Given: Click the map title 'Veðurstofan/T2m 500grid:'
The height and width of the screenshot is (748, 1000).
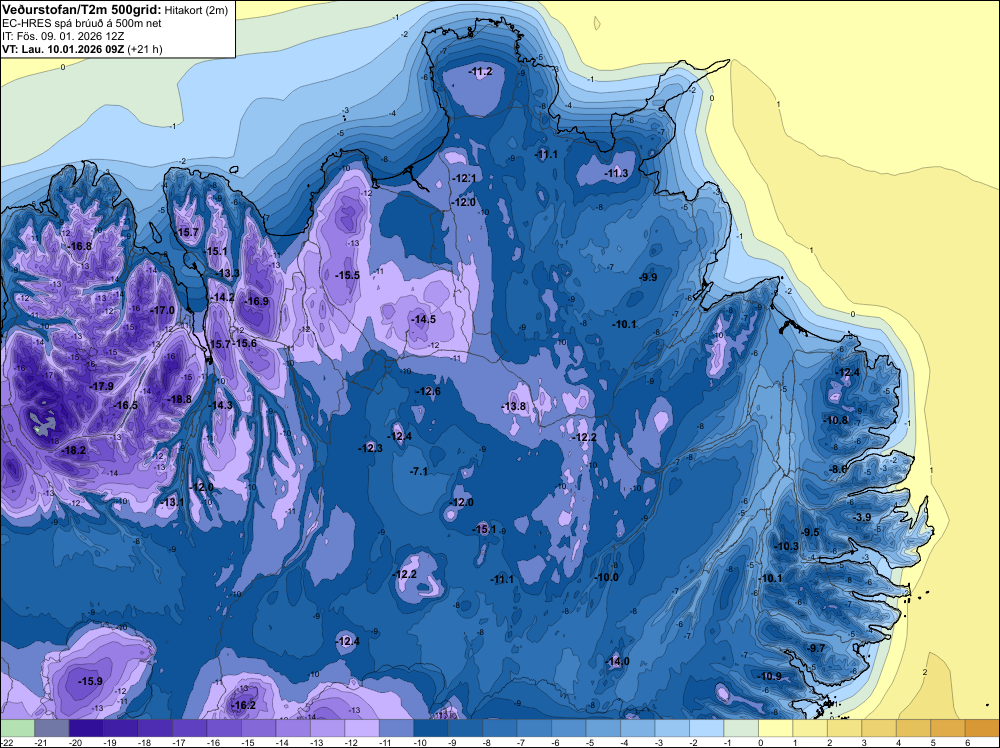Looking at the screenshot, I should tap(82, 10).
